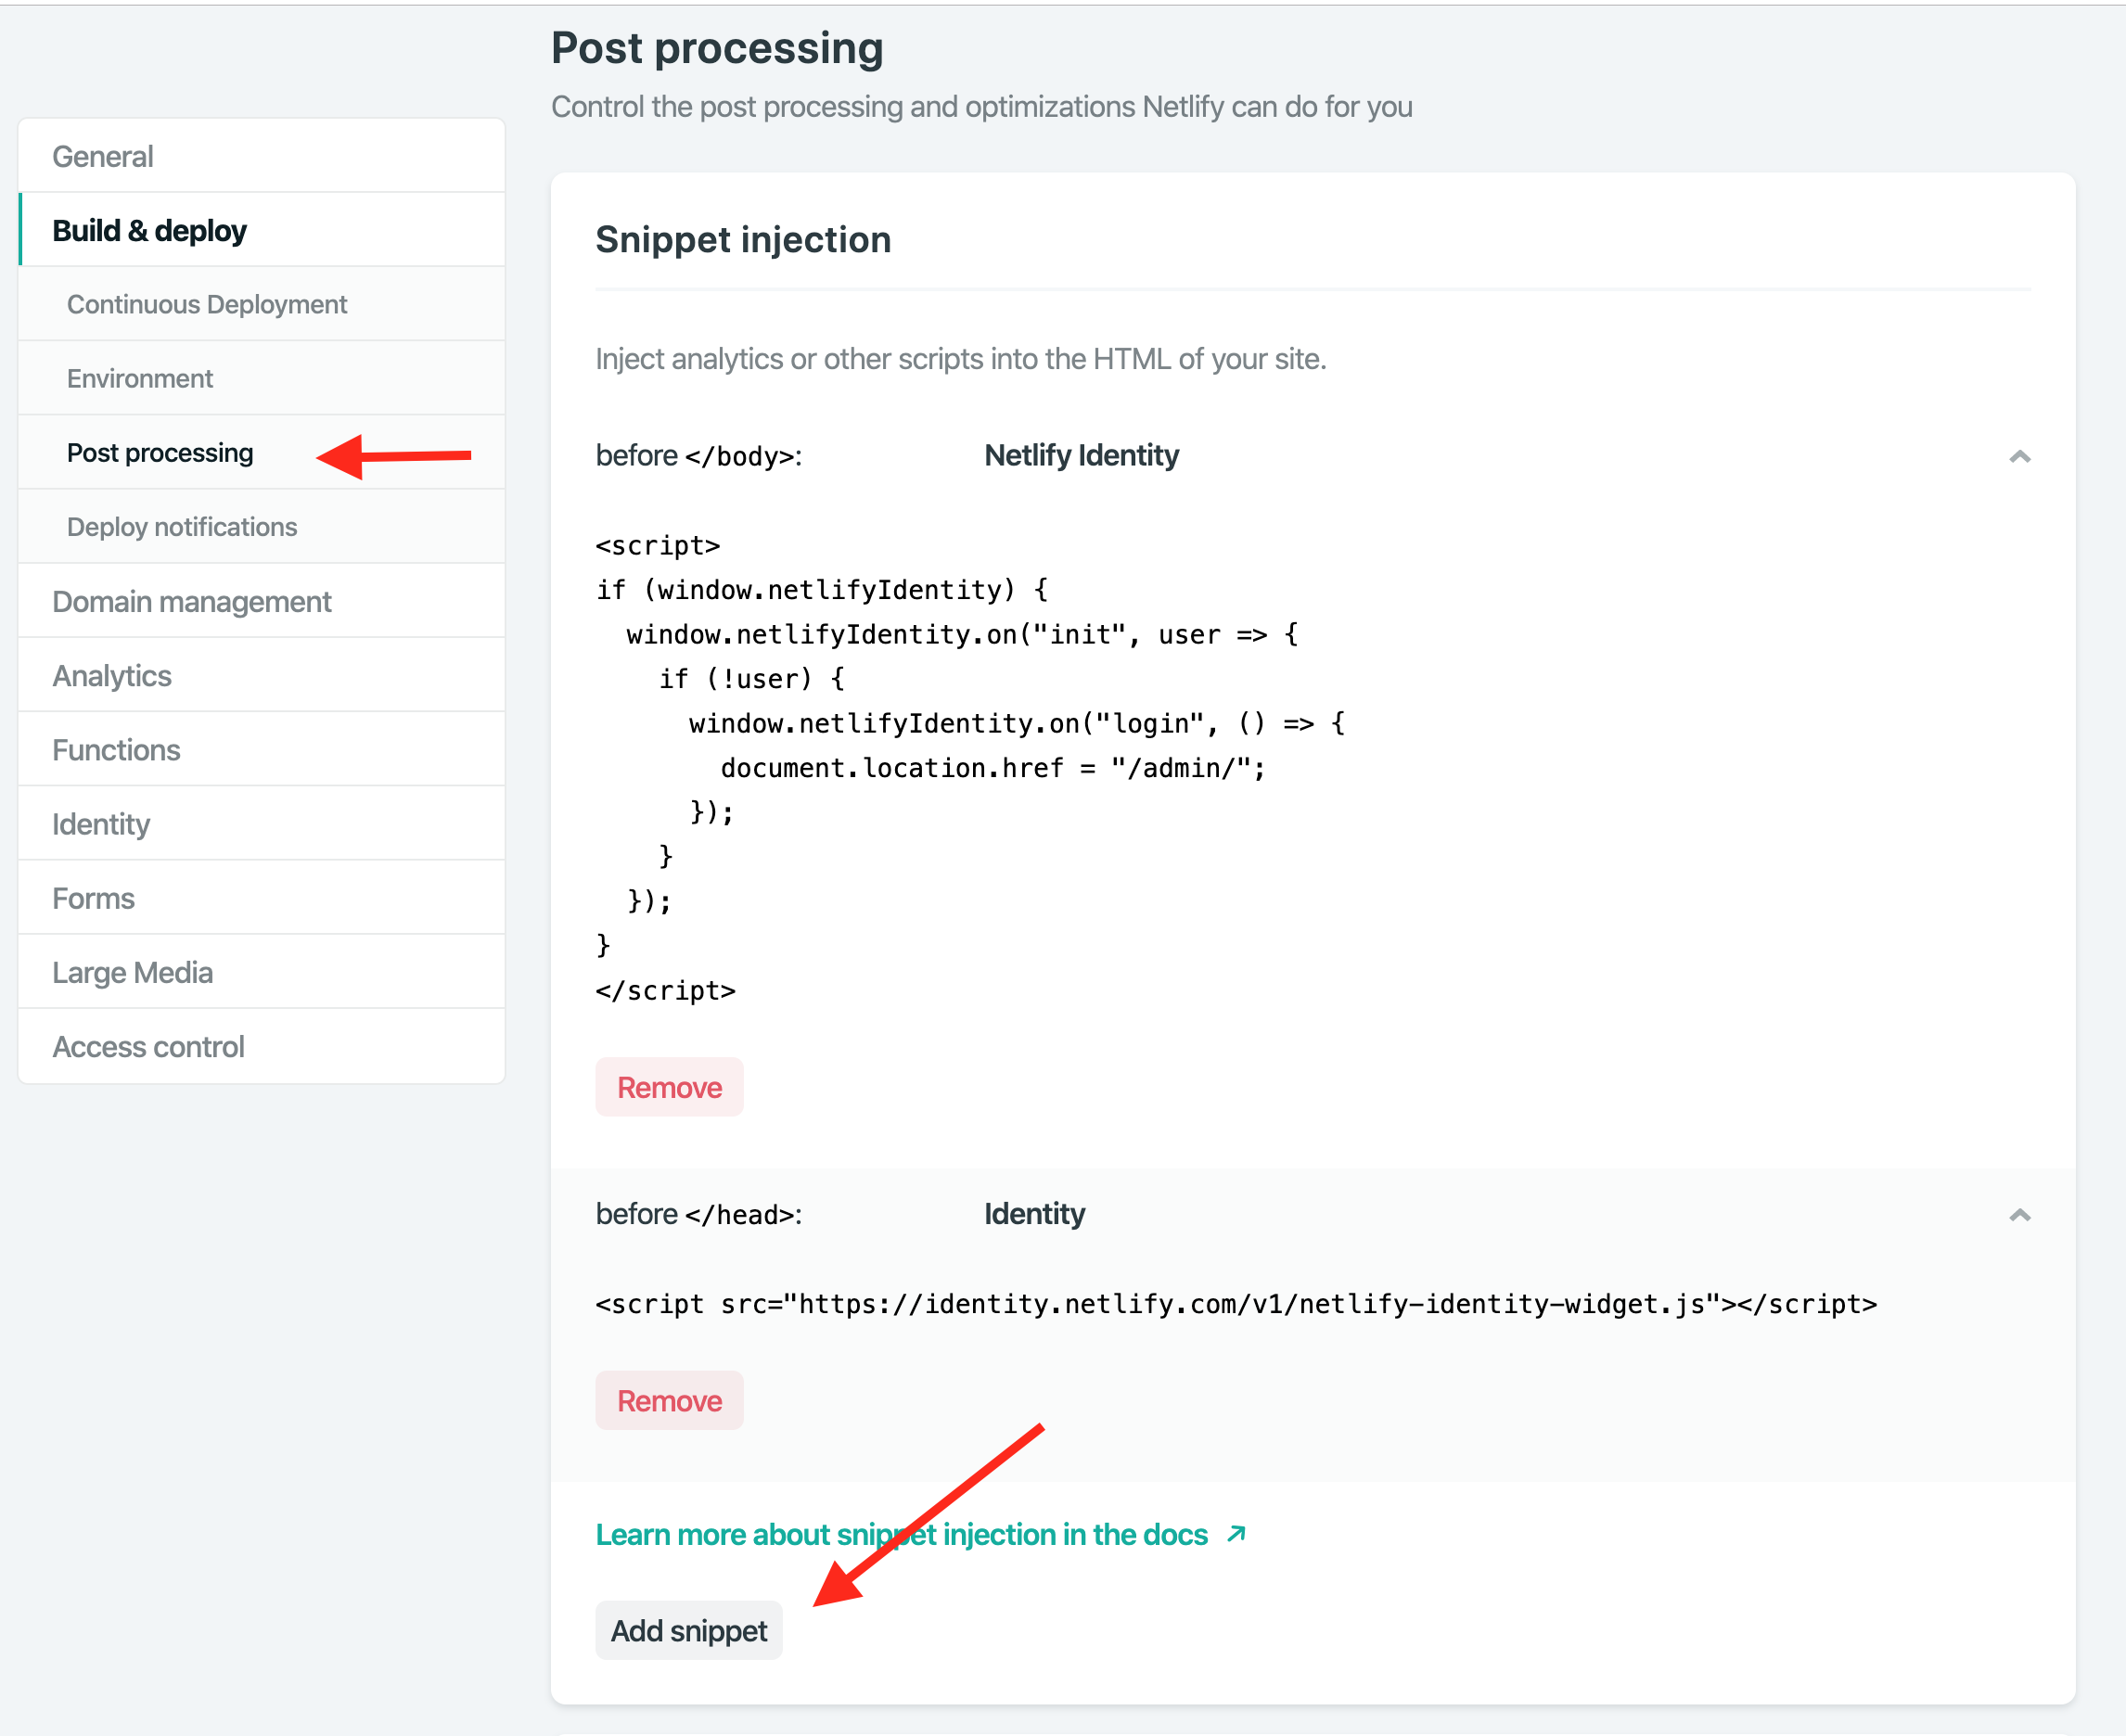The height and width of the screenshot is (1736, 2126).
Task: Click the Netlify Identity snippet title
Action: (x=1081, y=455)
